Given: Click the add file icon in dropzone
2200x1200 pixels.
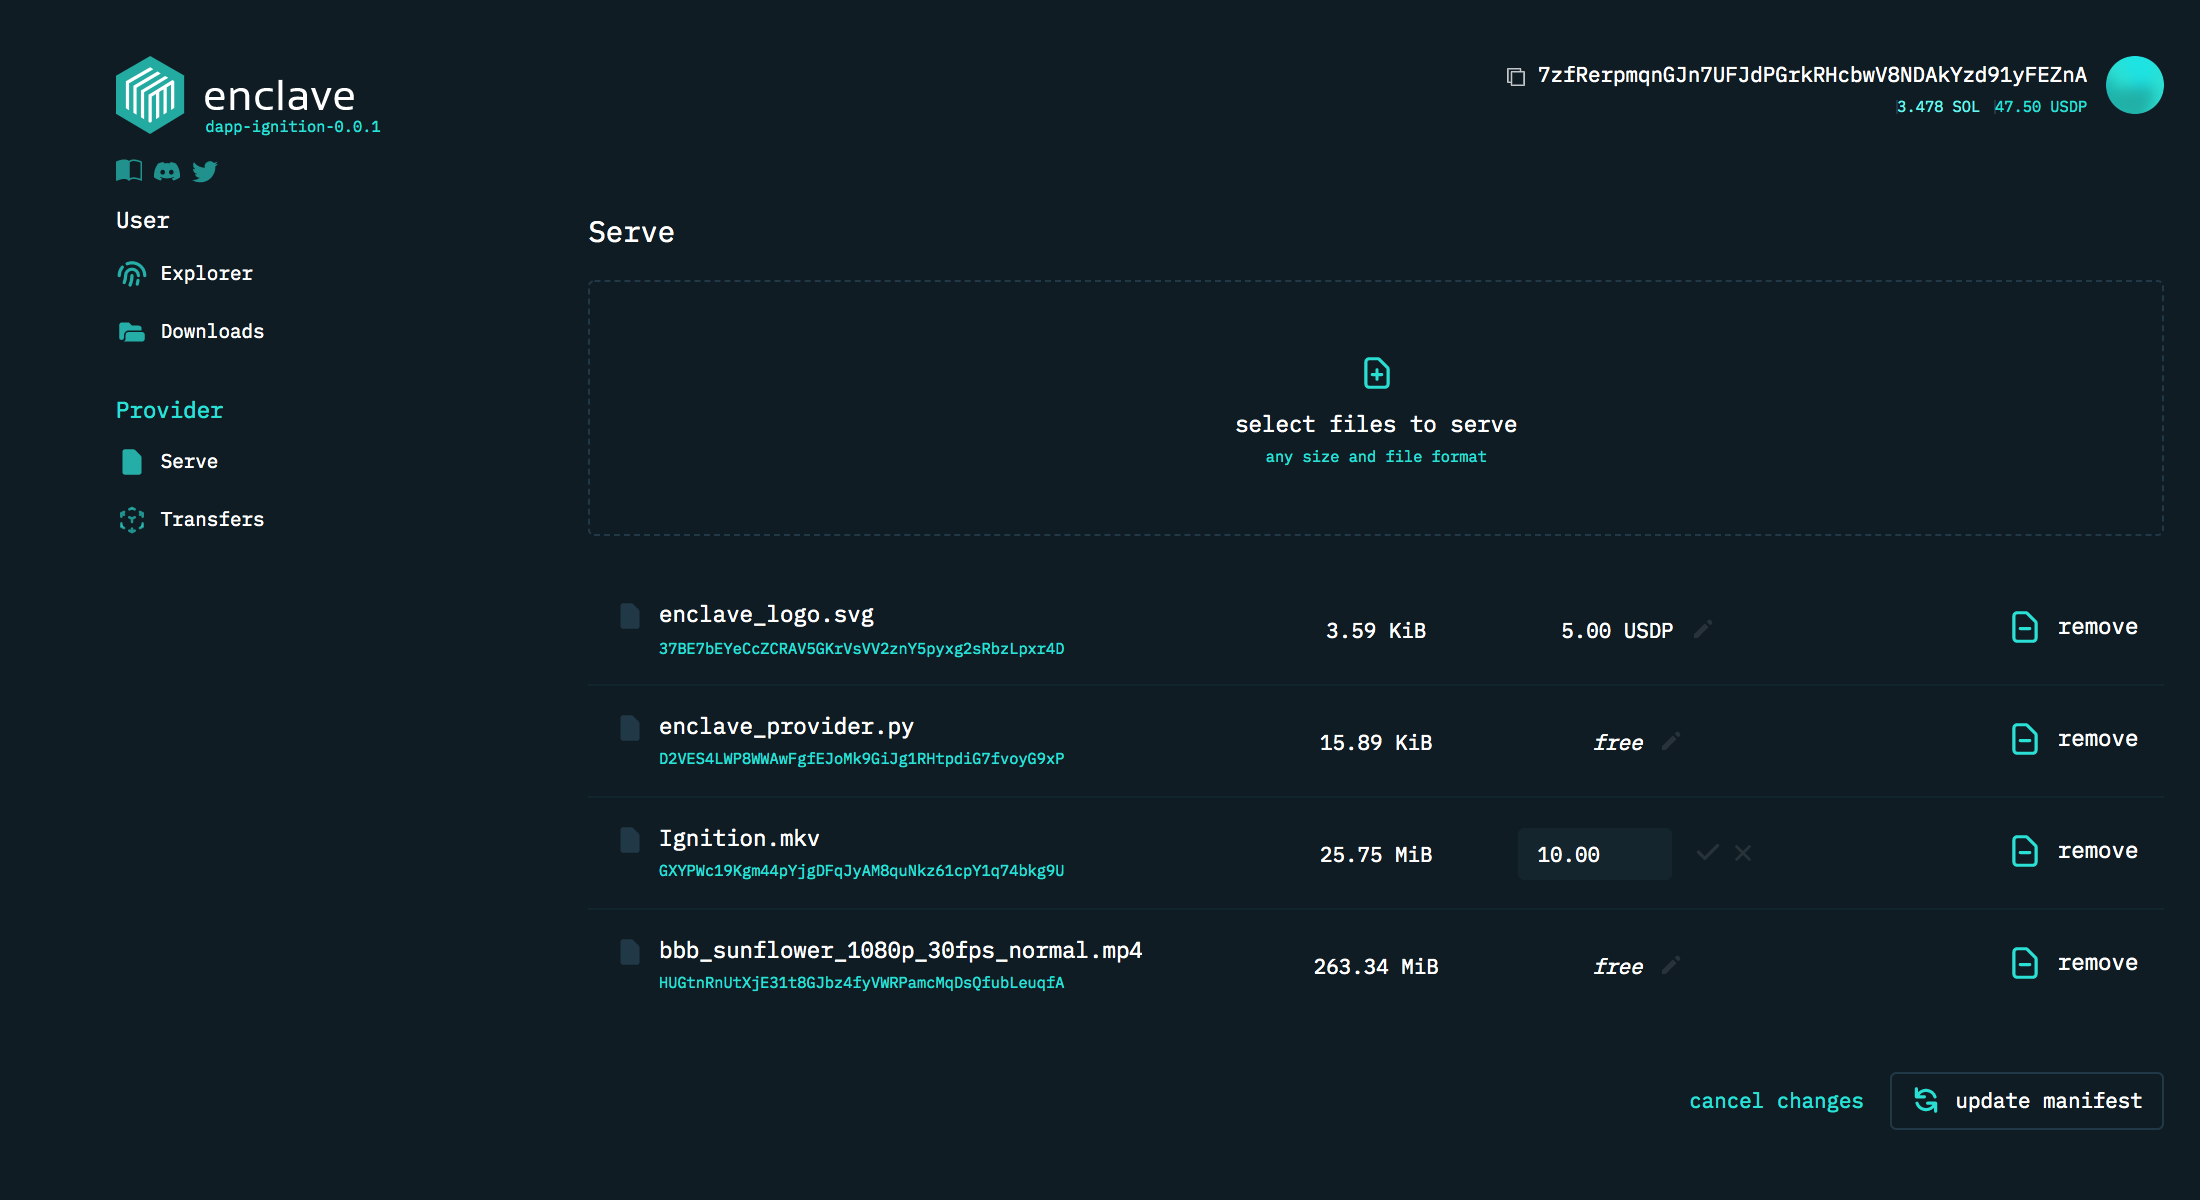Looking at the screenshot, I should pyautogui.click(x=1376, y=374).
